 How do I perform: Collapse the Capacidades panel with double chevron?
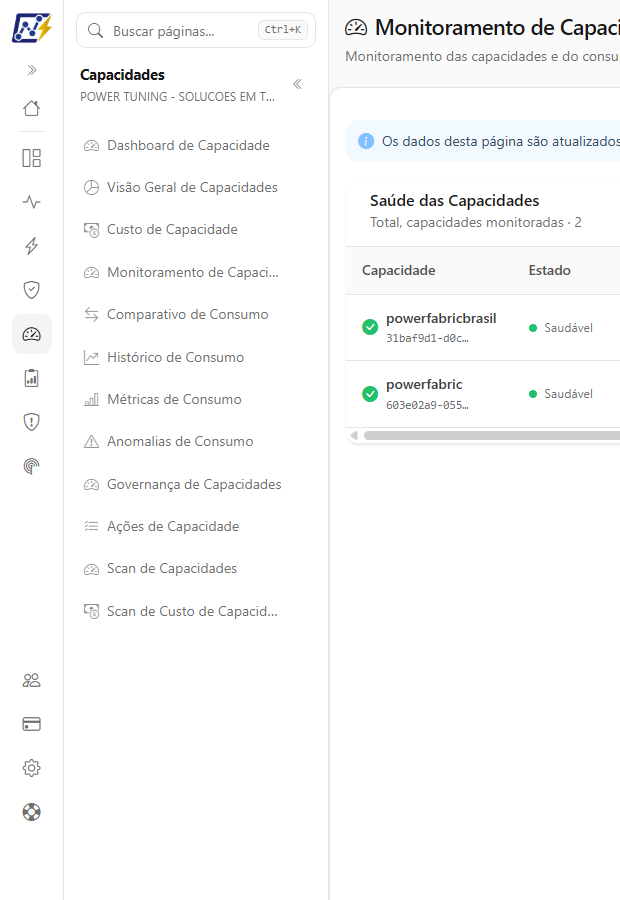[x=297, y=84]
